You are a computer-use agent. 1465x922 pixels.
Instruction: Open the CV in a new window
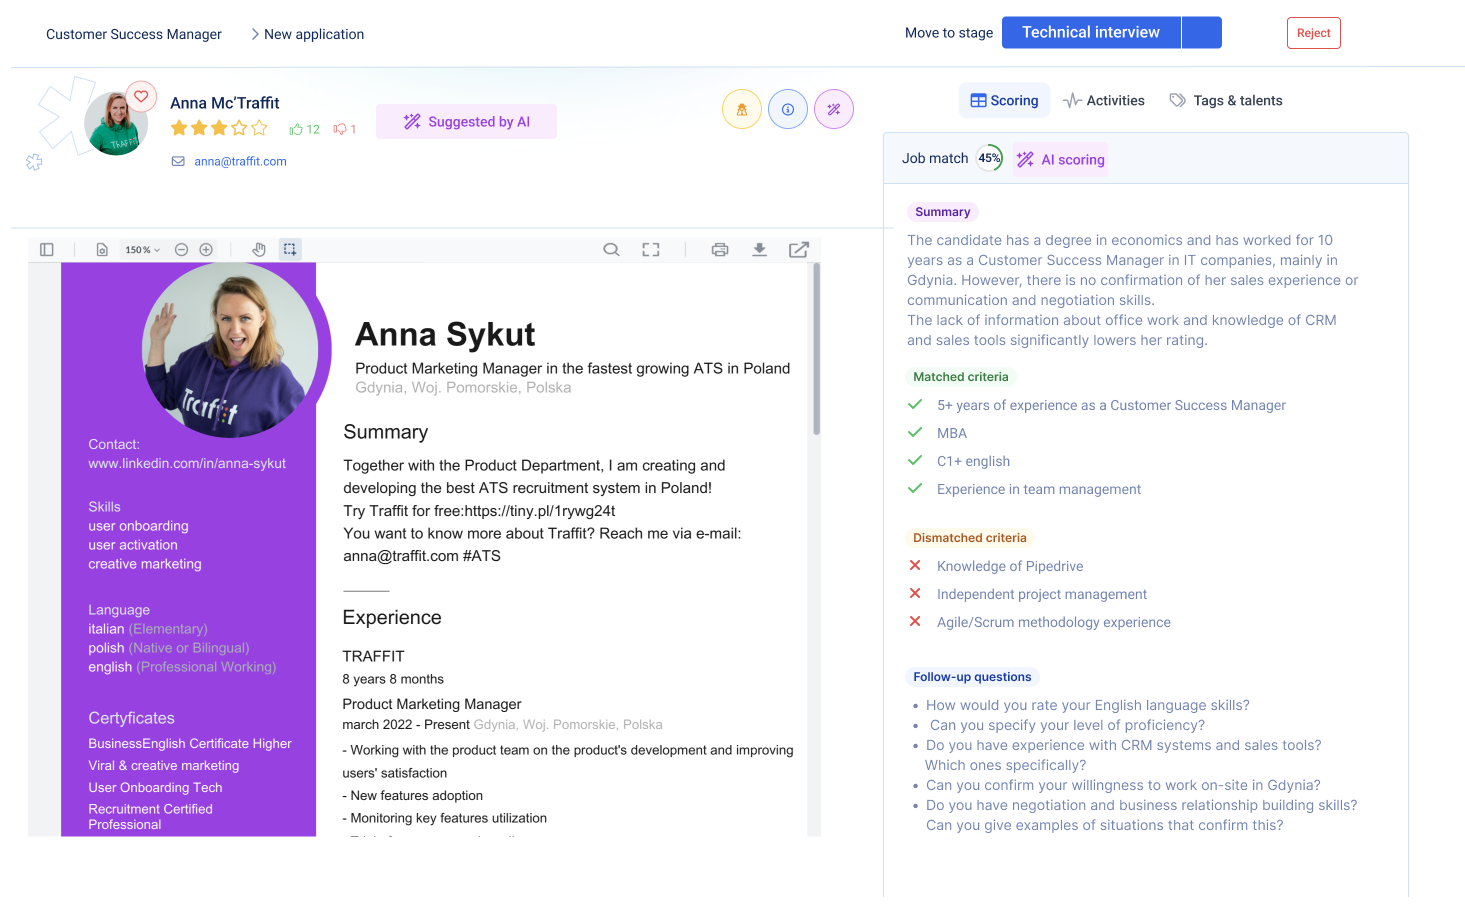click(x=799, y=250)
